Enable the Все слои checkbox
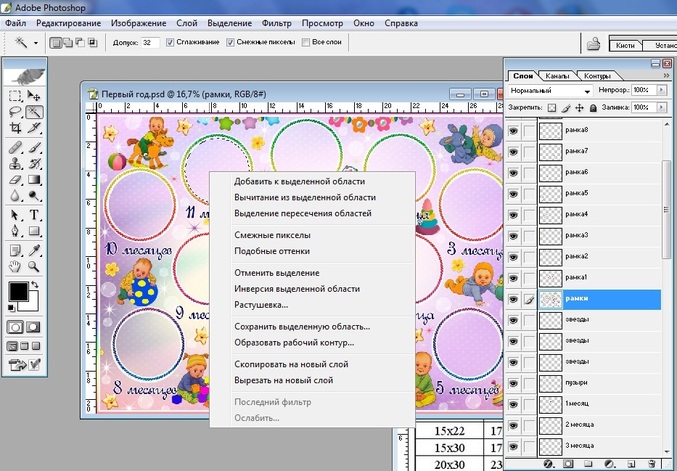The width and height of the screenshot is (677, 471). click(307, 43)
